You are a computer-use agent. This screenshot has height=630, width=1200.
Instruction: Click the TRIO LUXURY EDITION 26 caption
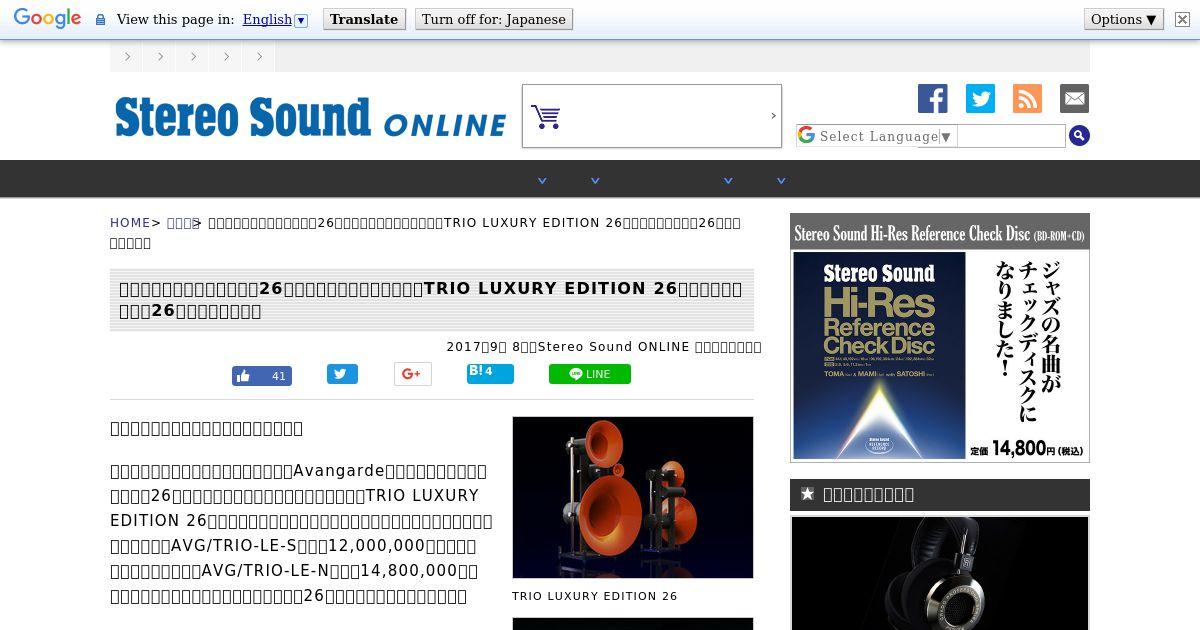click(x=595, y=596)
